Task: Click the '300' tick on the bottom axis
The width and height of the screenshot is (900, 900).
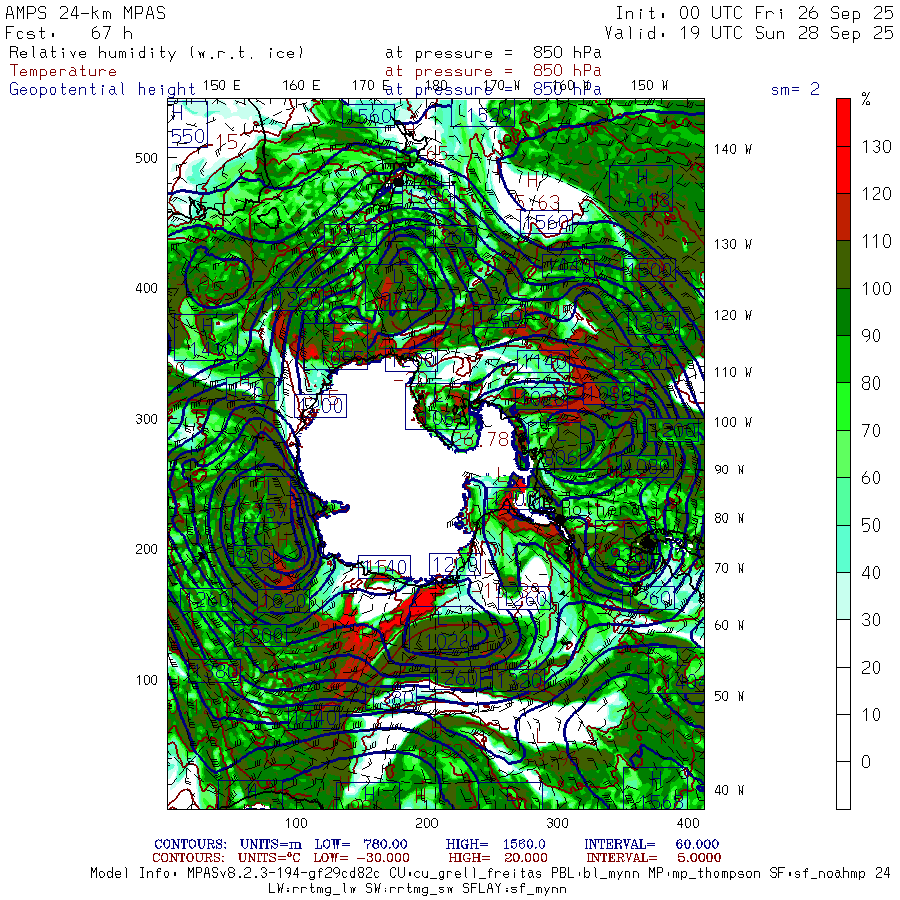Action: click(557, 823)
